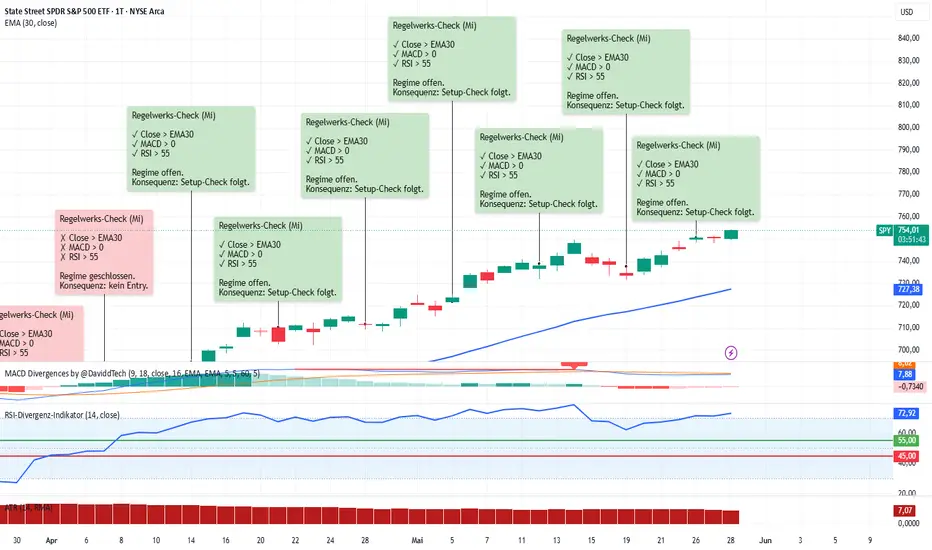Image resolution: width=932 pixels, height=550 pixels.
Task: Click the 72,92 RSI value label
Action: (x=906, y=413)
